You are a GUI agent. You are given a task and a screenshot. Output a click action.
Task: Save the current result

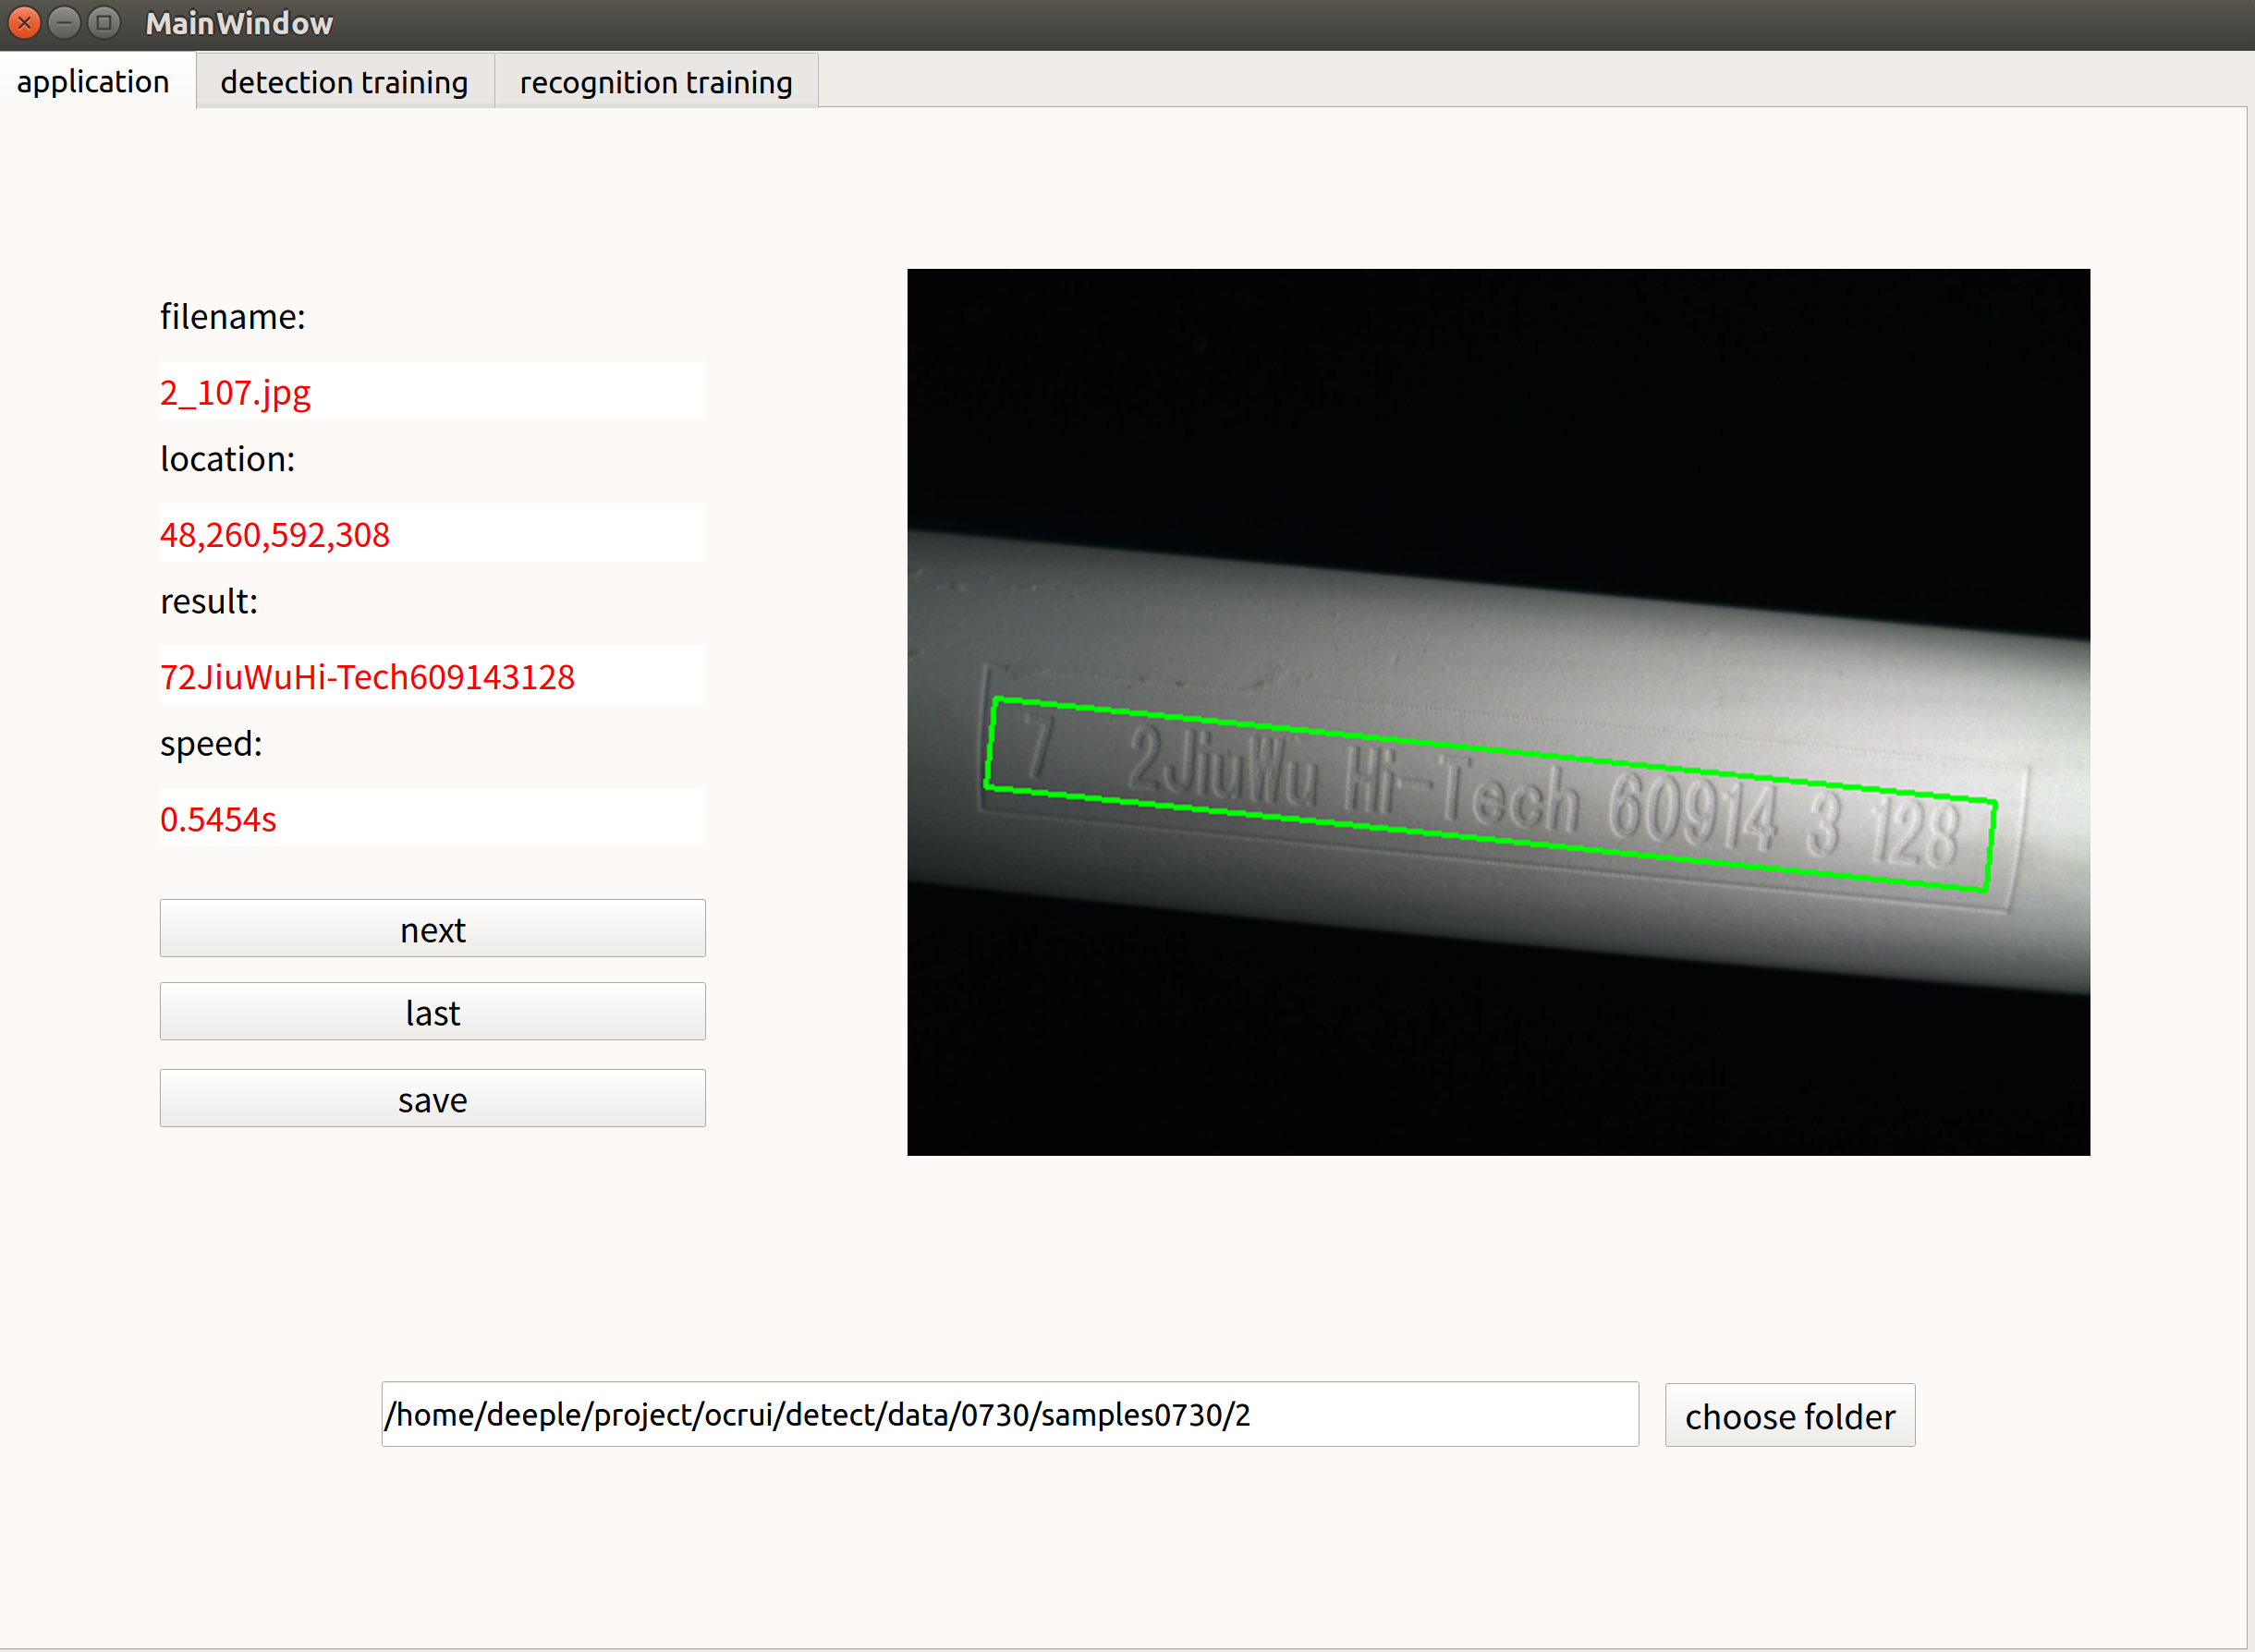[432, 1099]
